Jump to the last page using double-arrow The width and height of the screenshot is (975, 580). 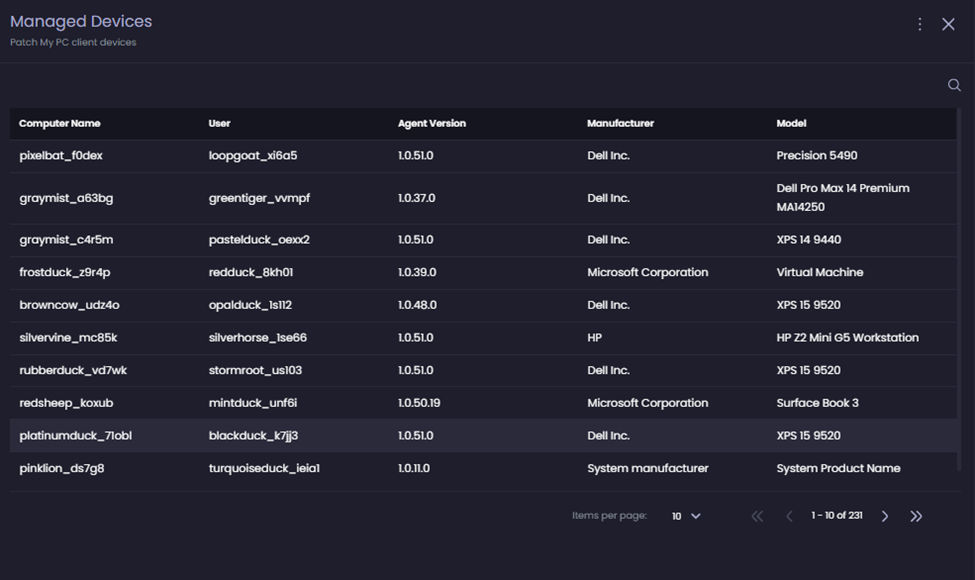[x=916, y=516]
